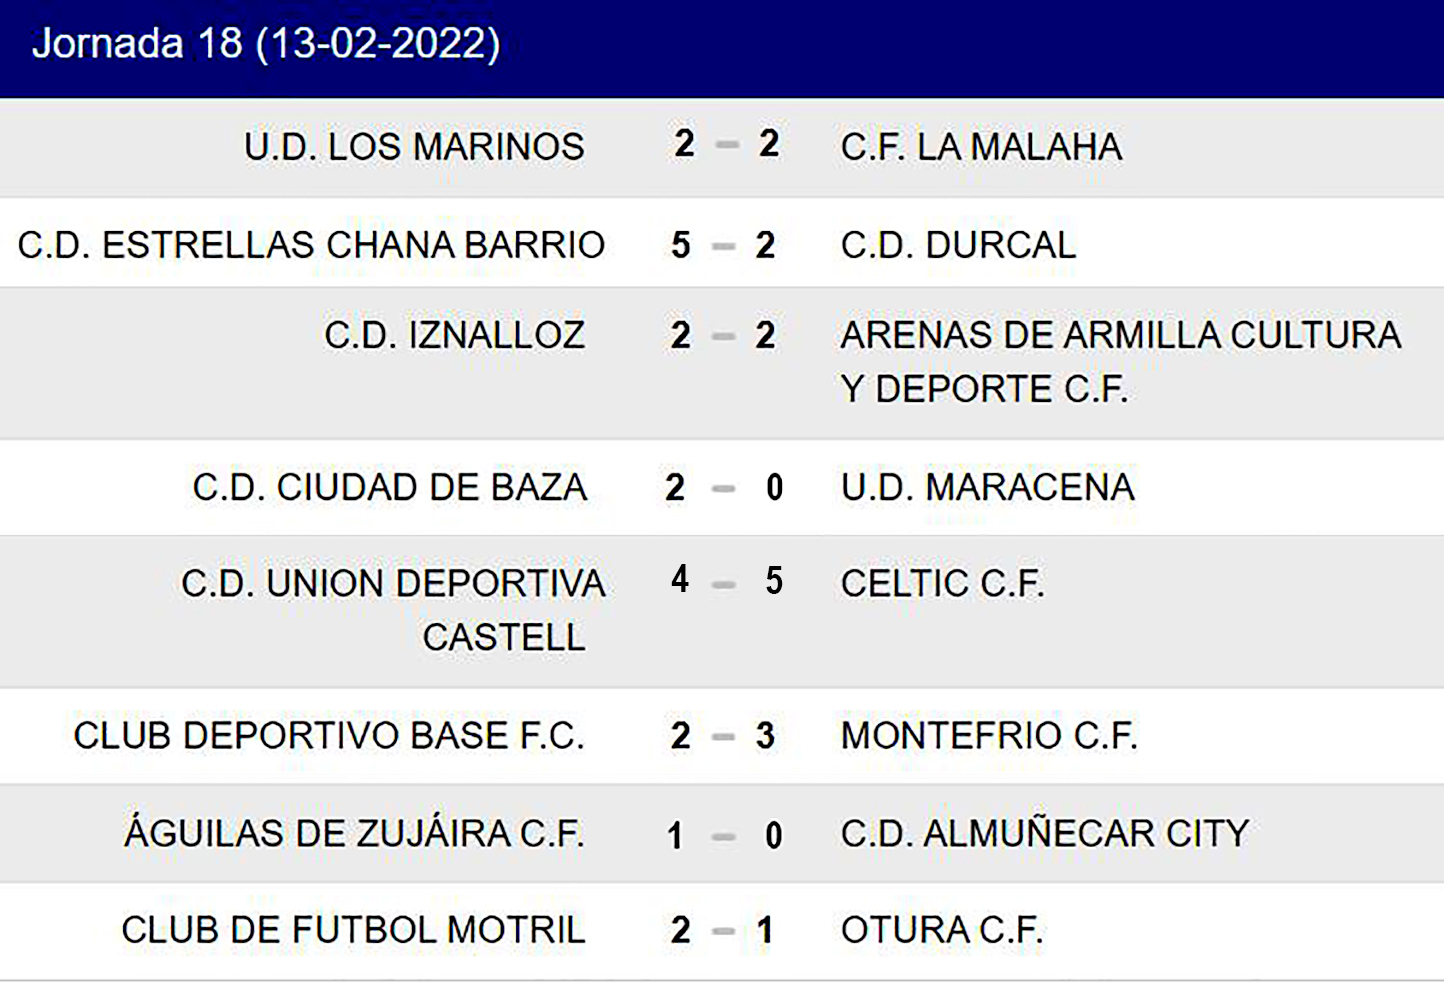Click on C.D. Ciudad de Baza

point(389,487)
